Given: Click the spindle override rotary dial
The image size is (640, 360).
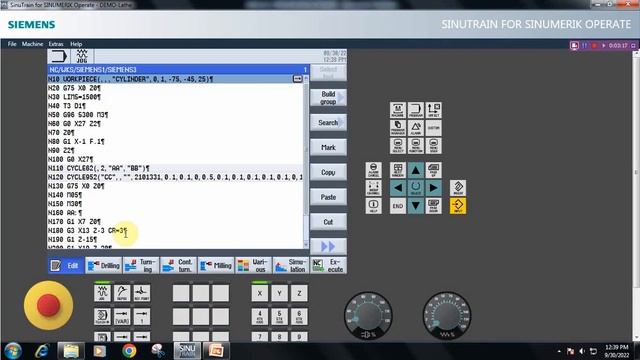Looking at the screenshot, I should [x=368, y=315].
